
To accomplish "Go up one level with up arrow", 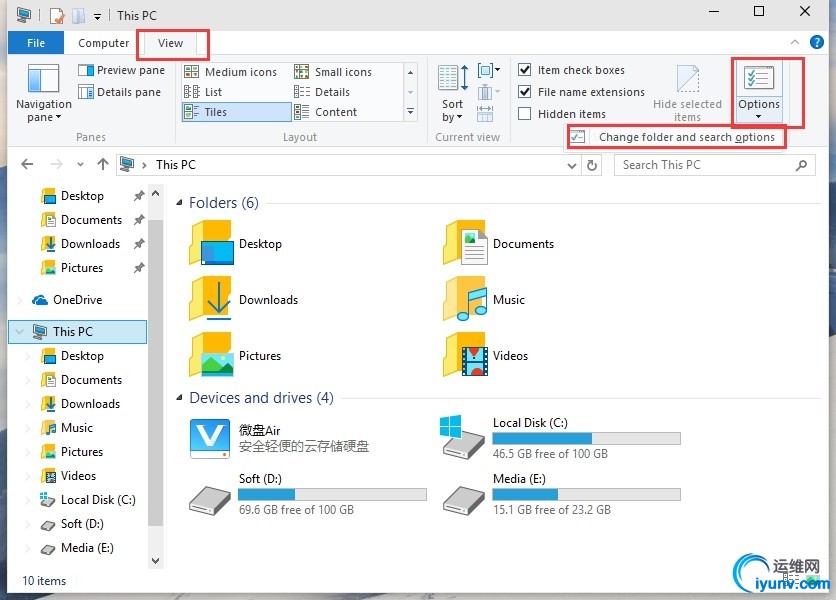I will point(103,164).
